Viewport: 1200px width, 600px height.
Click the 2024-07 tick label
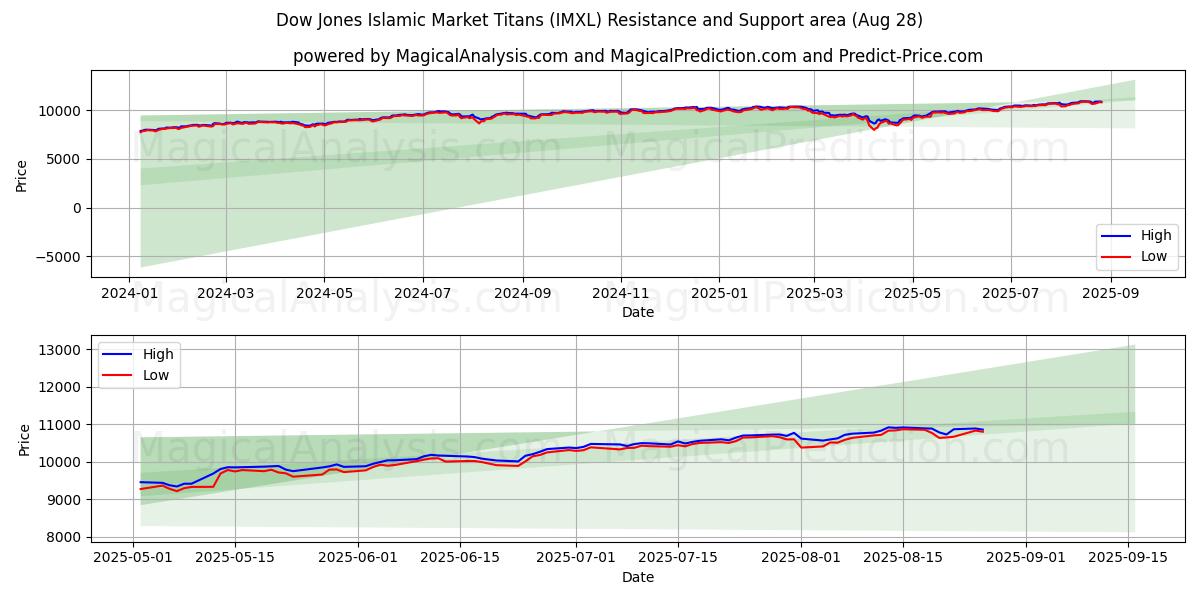(422, 293)
